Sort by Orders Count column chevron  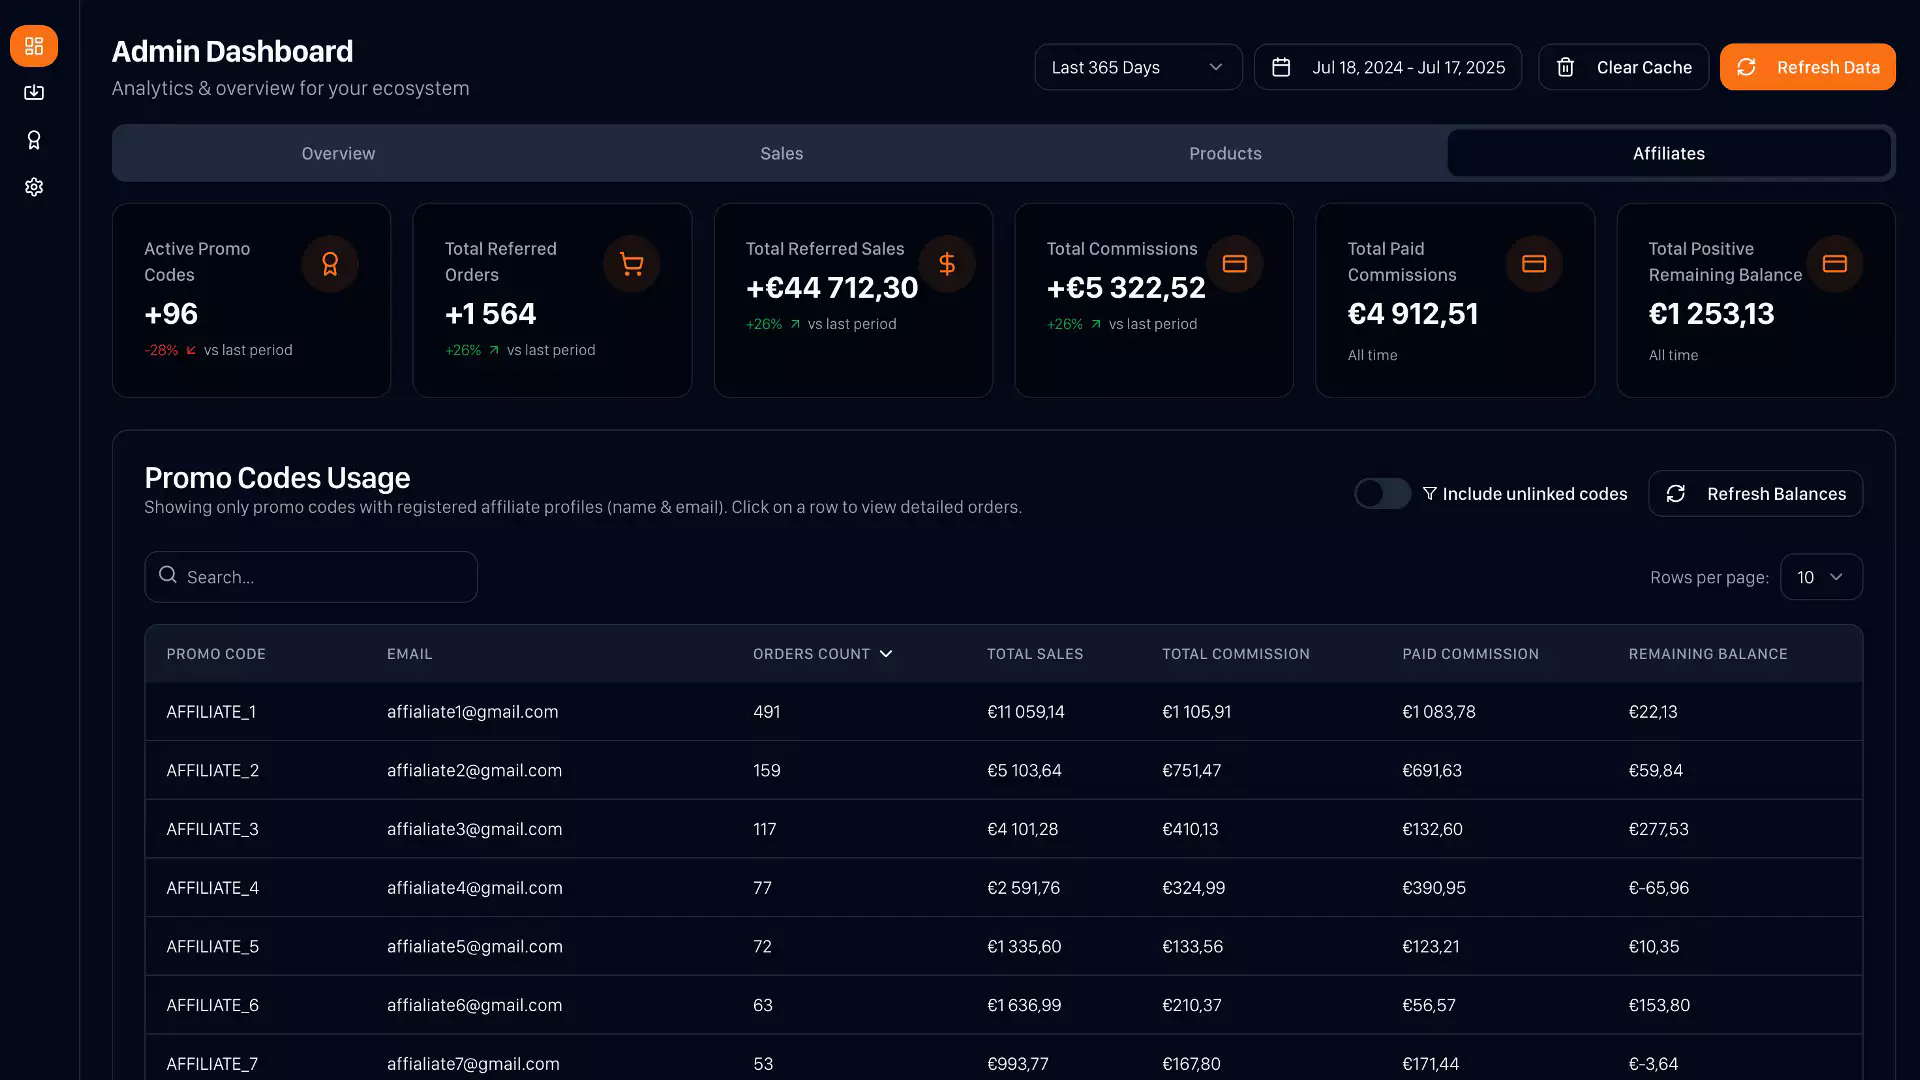pyautogui.click(x=886, y=654)
